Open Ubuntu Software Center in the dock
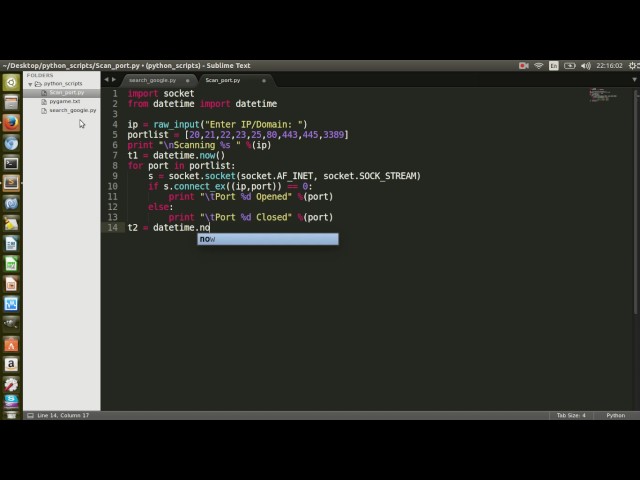640x480 pixels. [11, 344]
